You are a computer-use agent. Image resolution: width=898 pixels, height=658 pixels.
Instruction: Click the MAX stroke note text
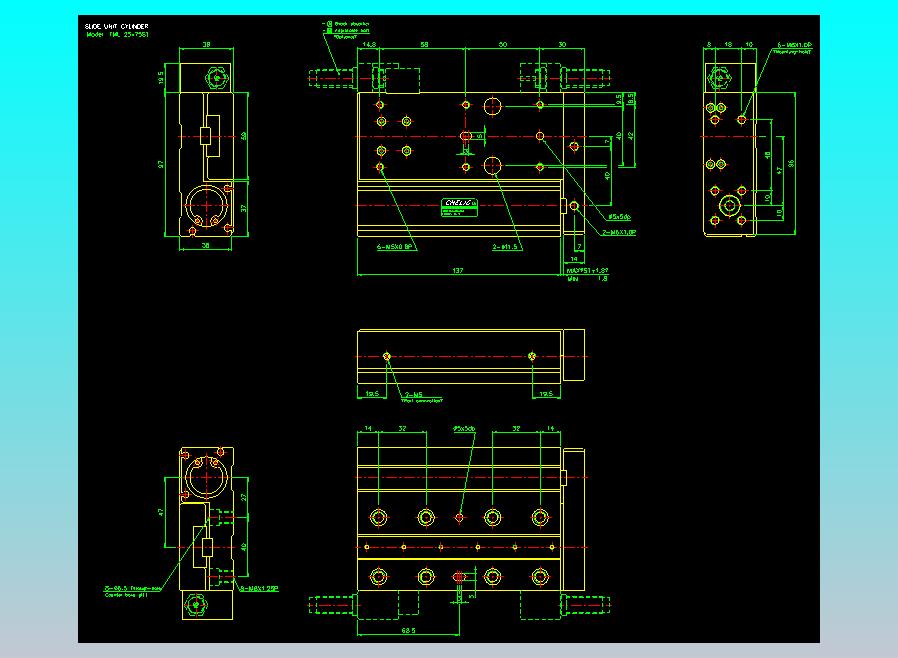[x=587, y=270]
